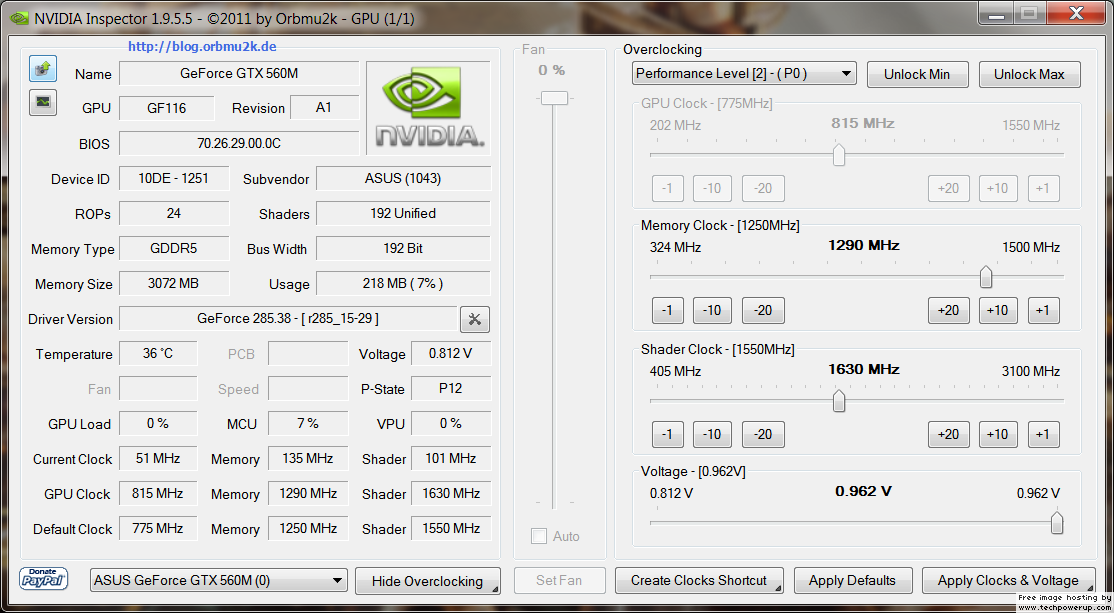Decrease Memory Clock by 1 MHz
The image size is (1114, 613).
(x=667, y=310)
